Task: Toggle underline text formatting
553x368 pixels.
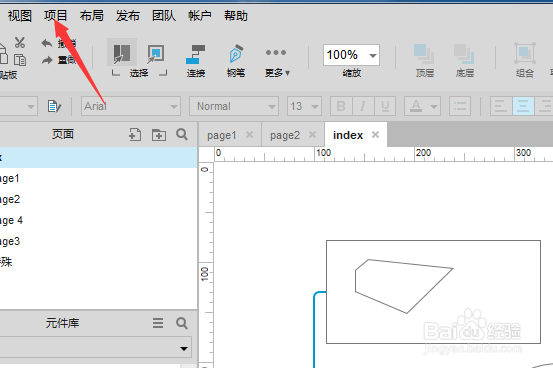Action: click(385, 106)
